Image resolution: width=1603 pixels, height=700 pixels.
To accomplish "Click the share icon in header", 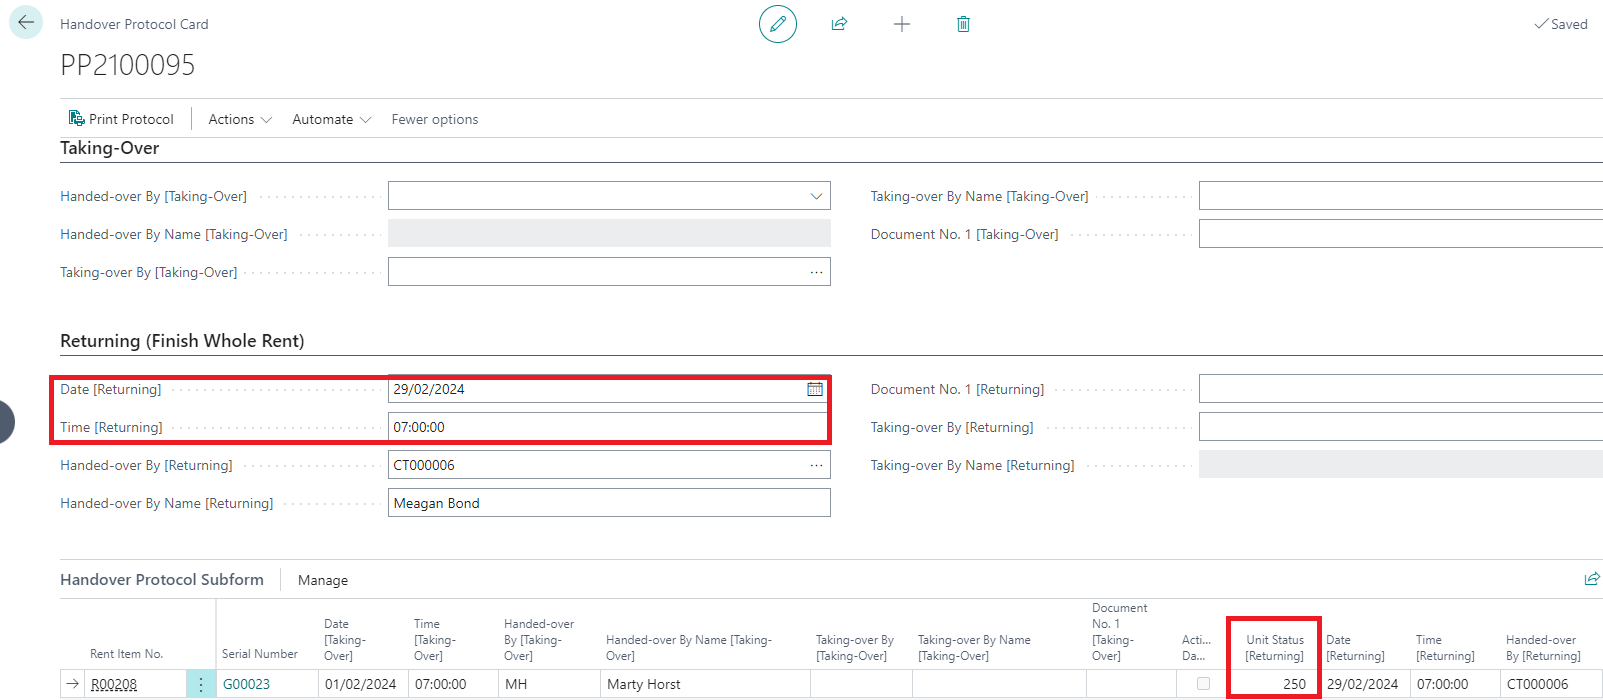I will click(839, 24).
